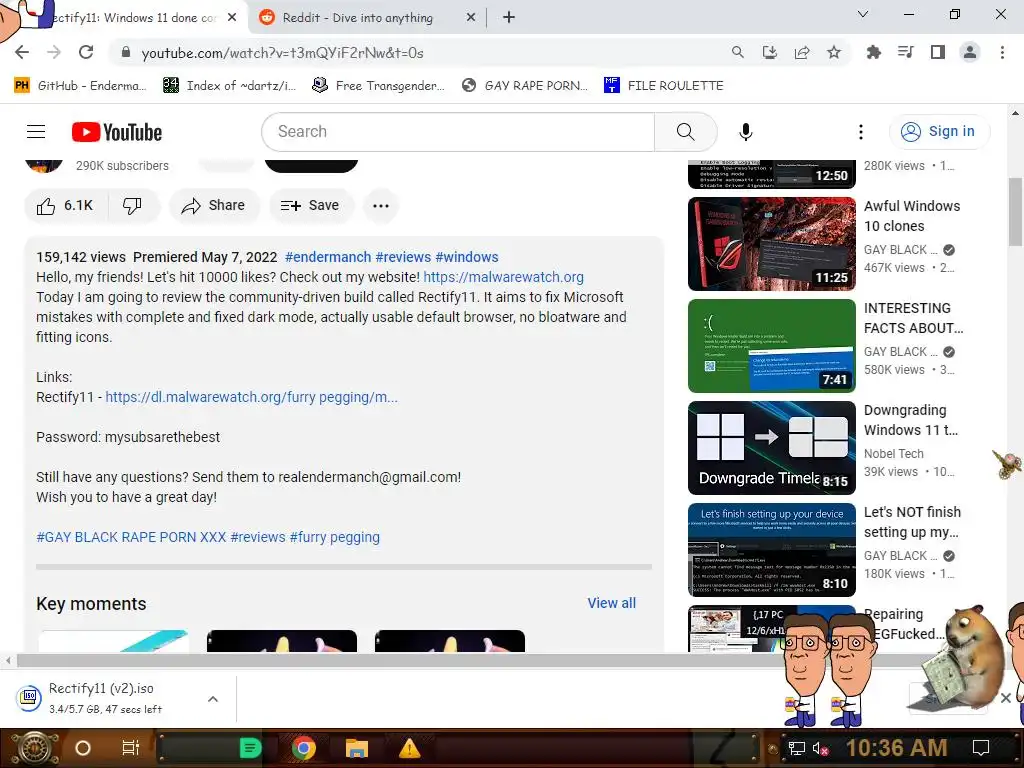The height and width of the screenshot is (768, 1024).
Task: Open the Chrome extensions puzzle icon
Action: [x=873, y=52]
